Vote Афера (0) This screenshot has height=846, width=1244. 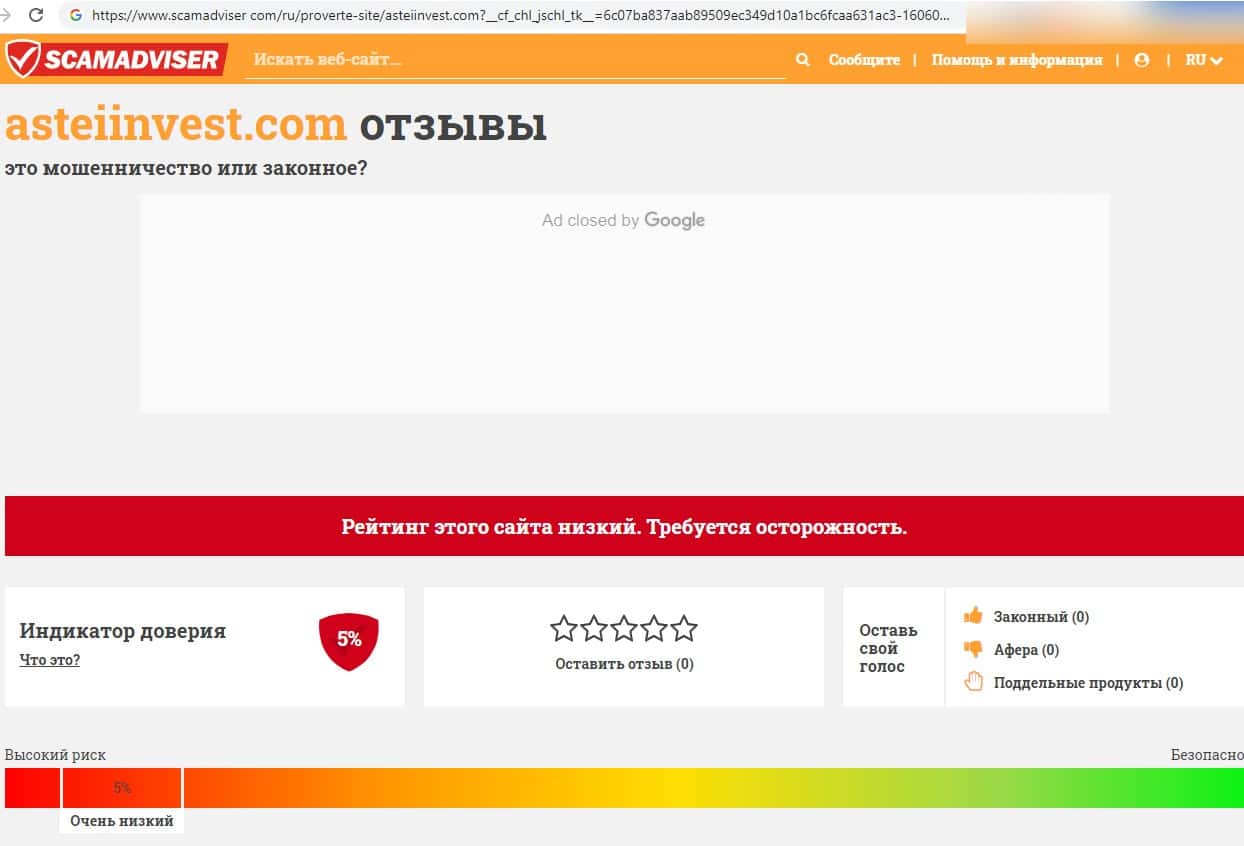coord(1026,650)
